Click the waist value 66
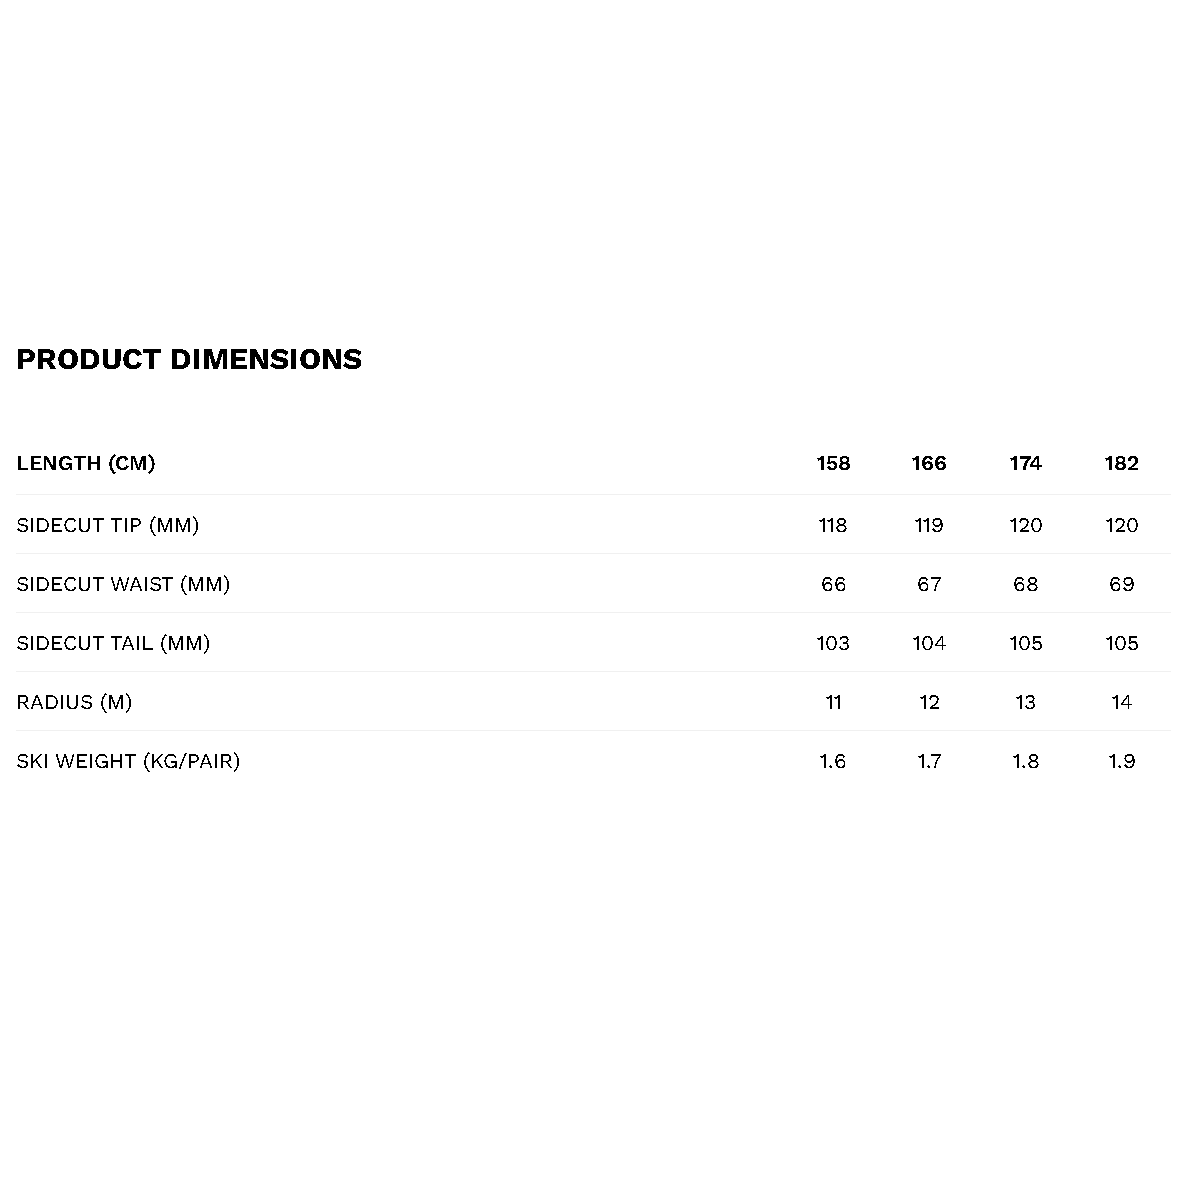Screen dimensions: 1179x1179 (x=833, y=584)
